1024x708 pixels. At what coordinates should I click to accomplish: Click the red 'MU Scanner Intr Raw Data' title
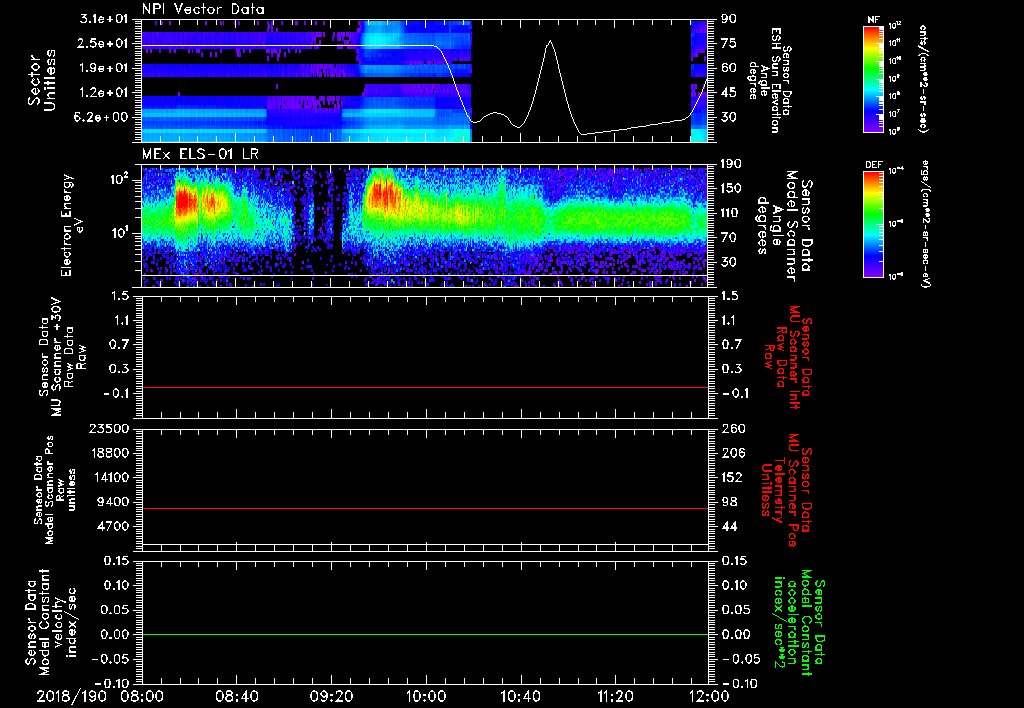(789, 357)
